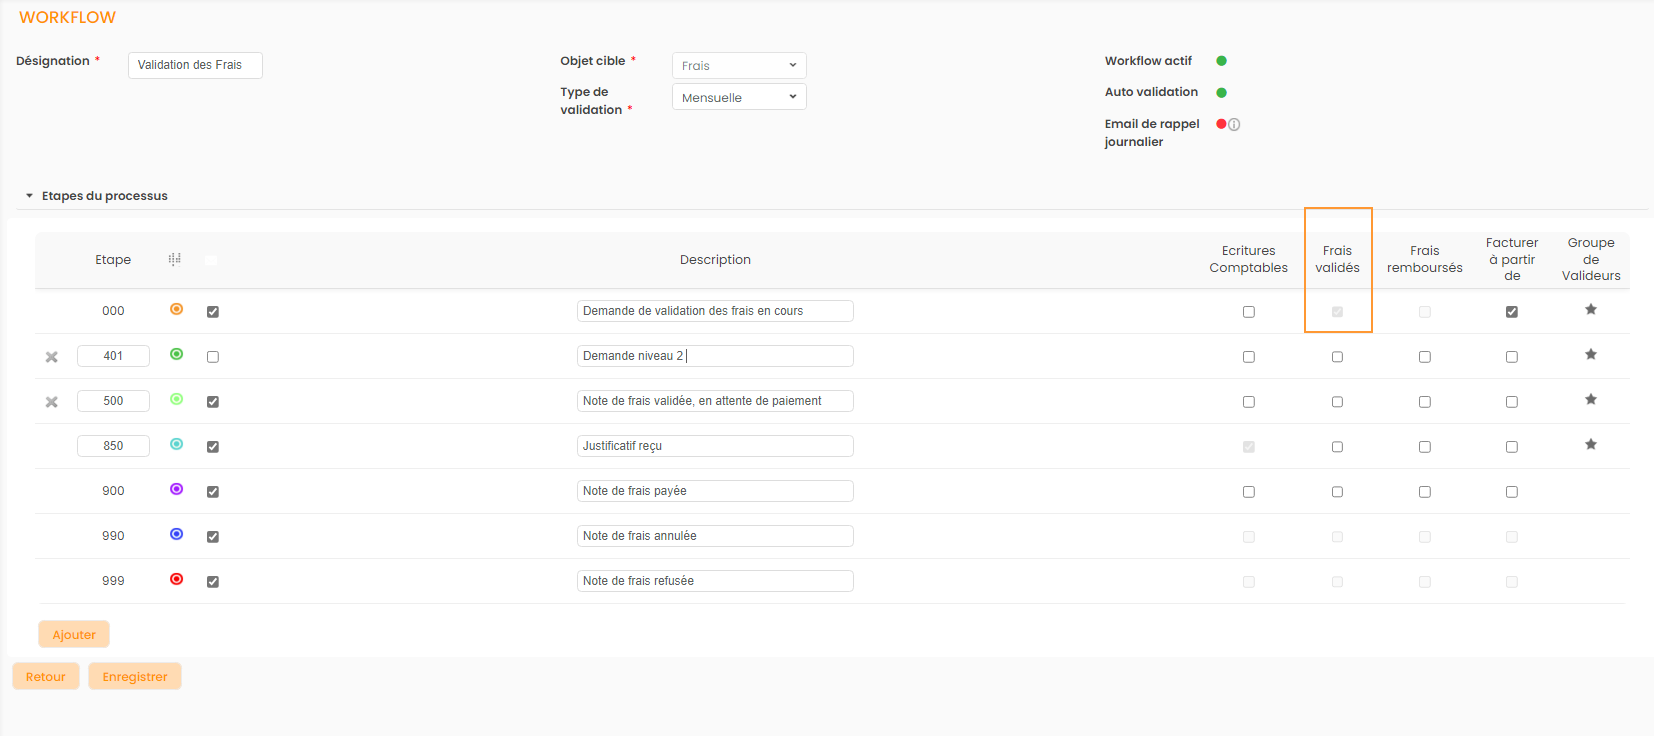
Task: Click the validator group star for step 000
Action: click(1590, 310)
